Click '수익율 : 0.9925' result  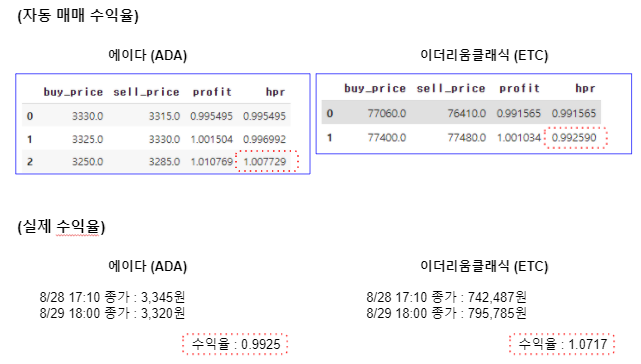236,344
